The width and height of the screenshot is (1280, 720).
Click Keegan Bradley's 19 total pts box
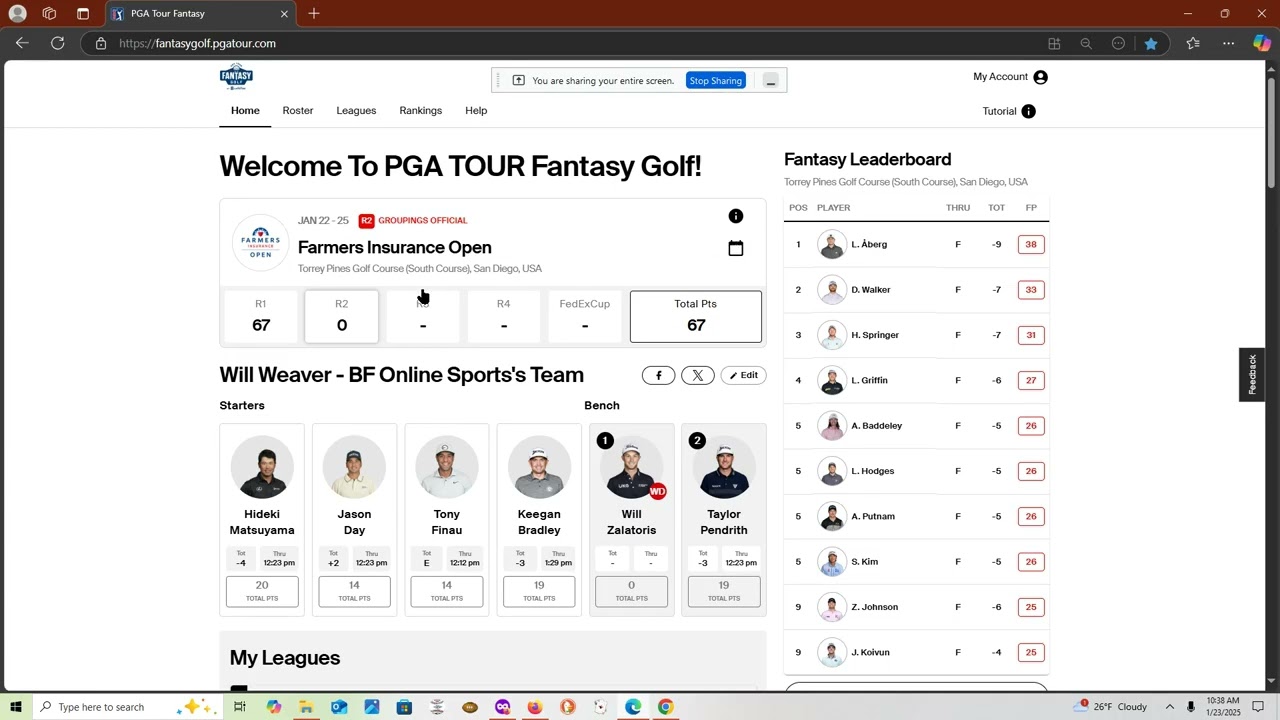539,591
